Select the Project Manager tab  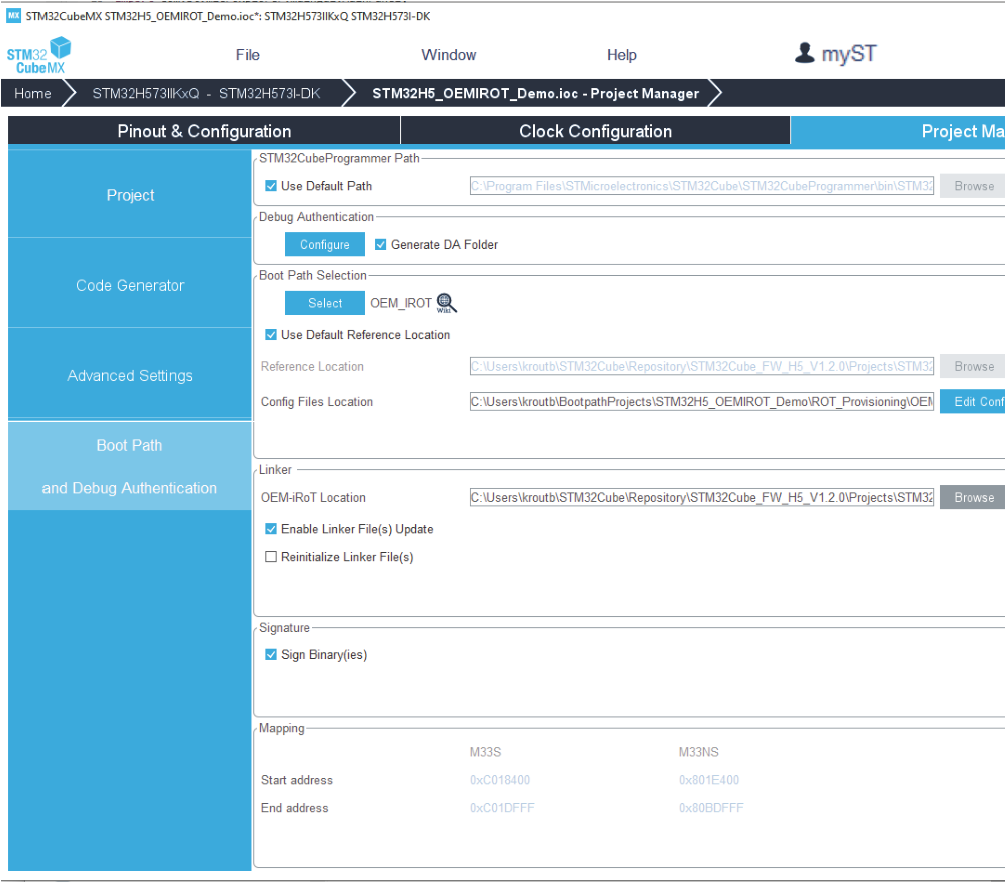(898, 131)
